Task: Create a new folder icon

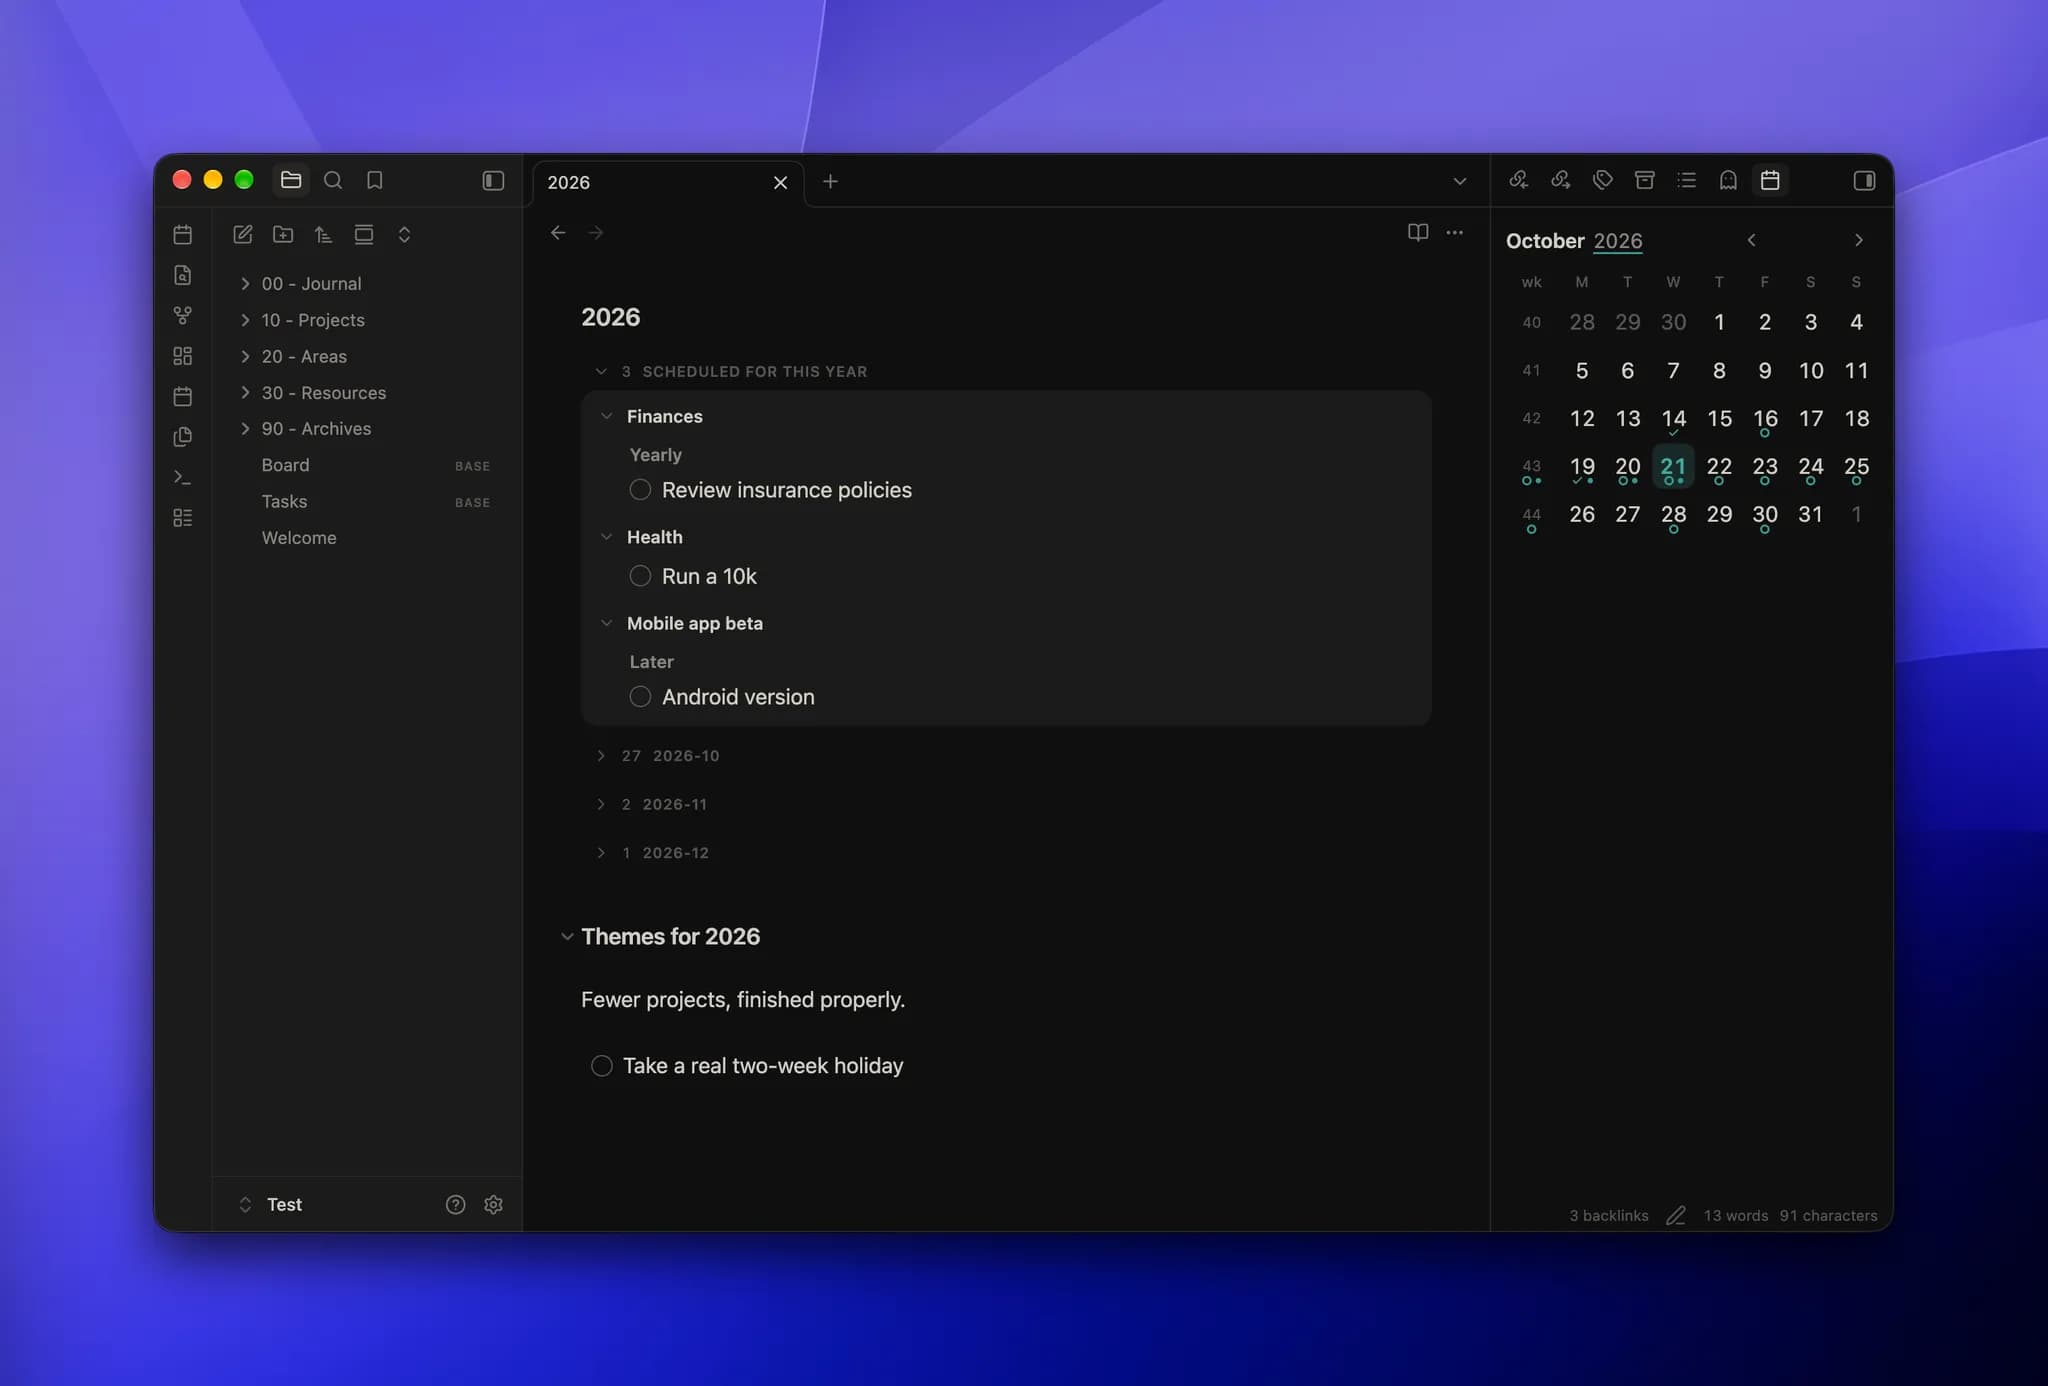Action: pyautogui.click(x=283, y=234)
